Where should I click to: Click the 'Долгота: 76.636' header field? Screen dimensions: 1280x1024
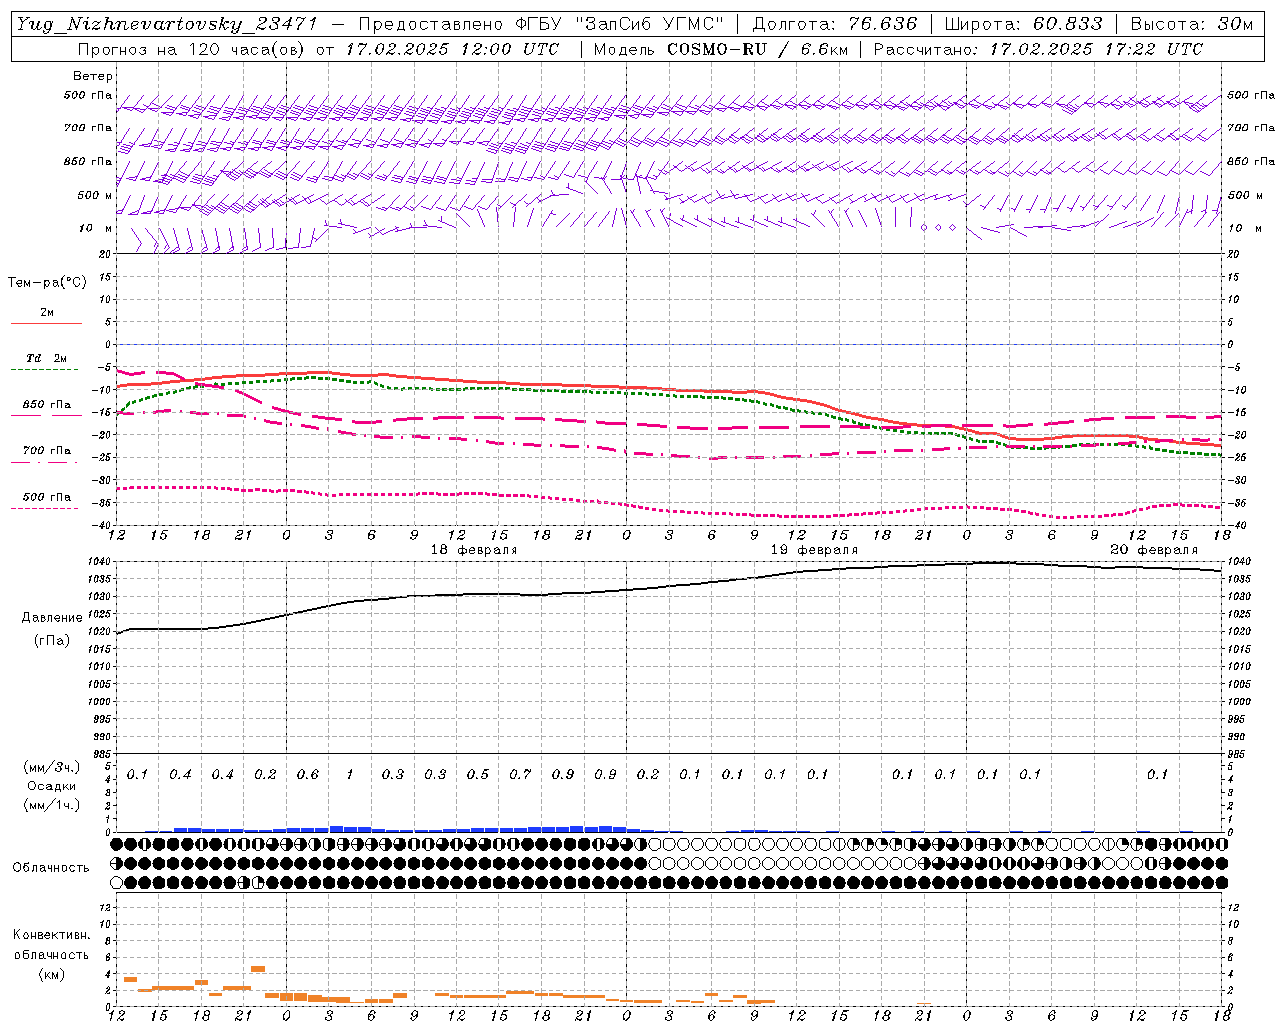coord(834,24)
